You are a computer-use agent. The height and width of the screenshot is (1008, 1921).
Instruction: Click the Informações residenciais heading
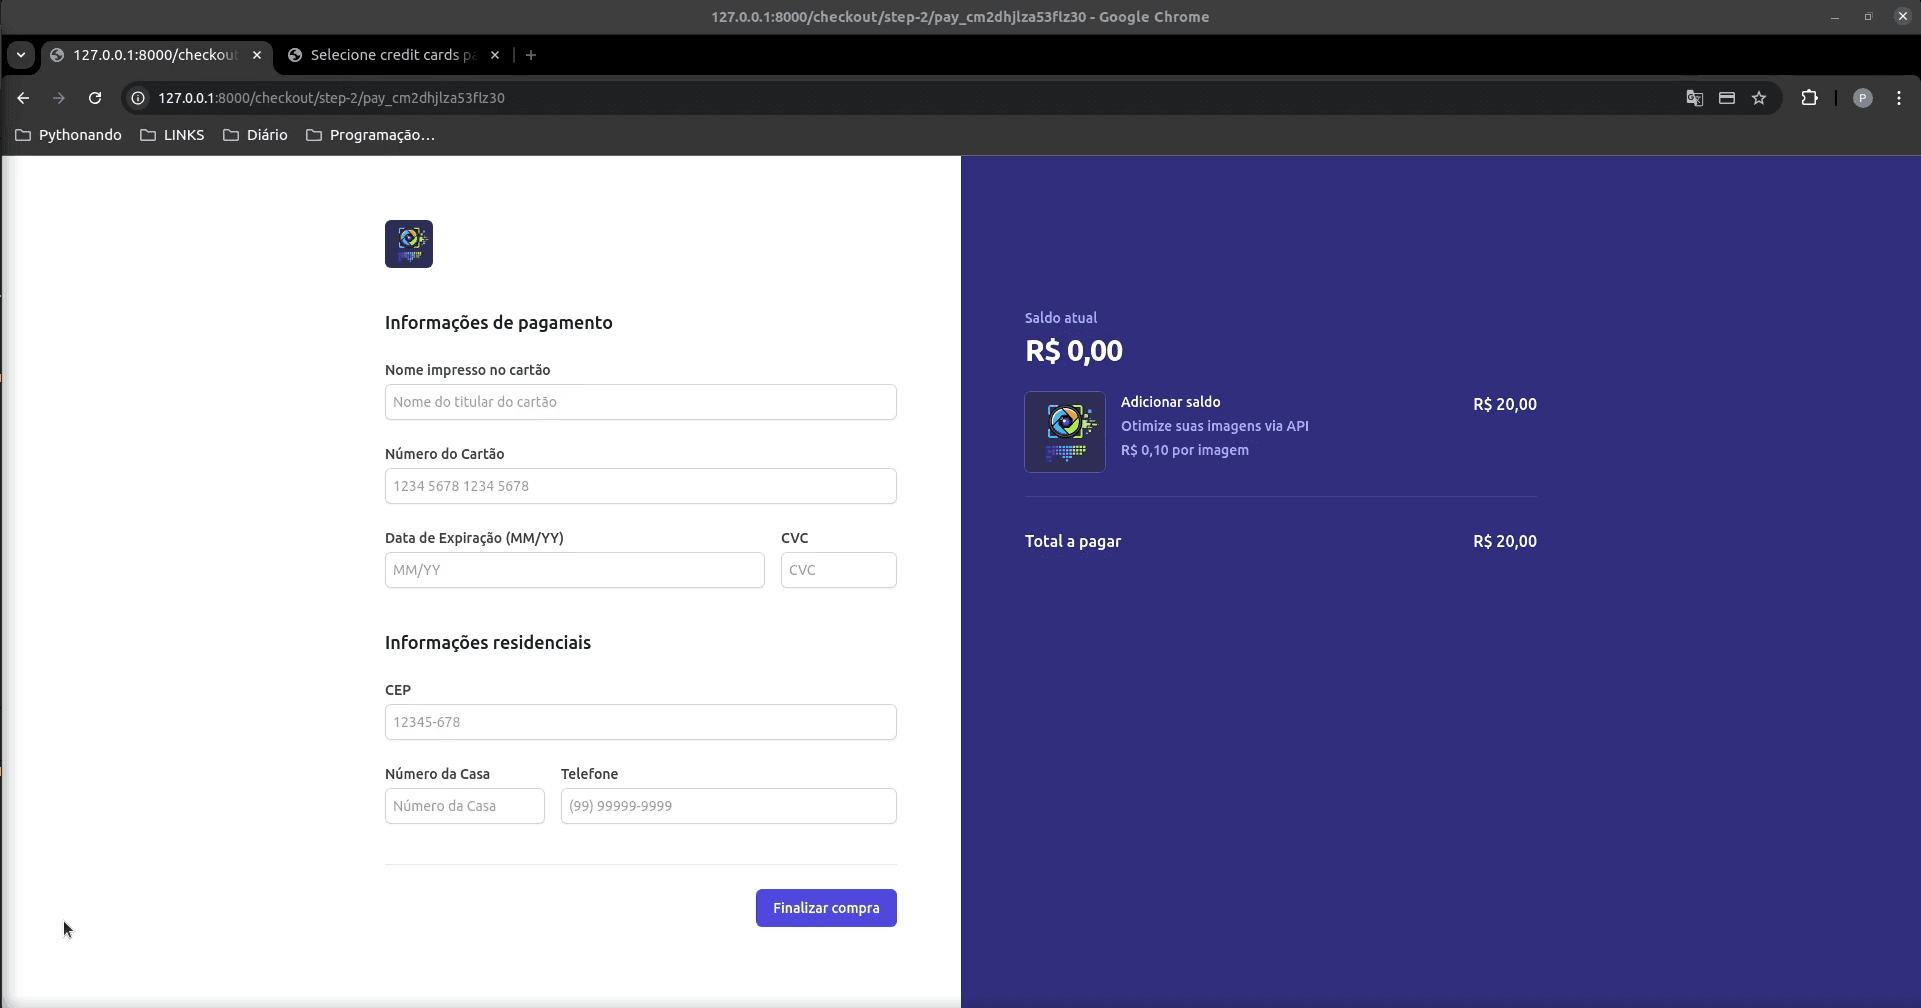pos(488,643)
